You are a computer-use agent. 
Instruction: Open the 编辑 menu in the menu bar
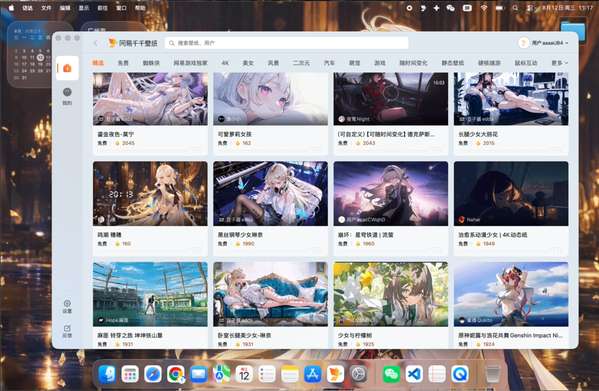tap(65, 8)
